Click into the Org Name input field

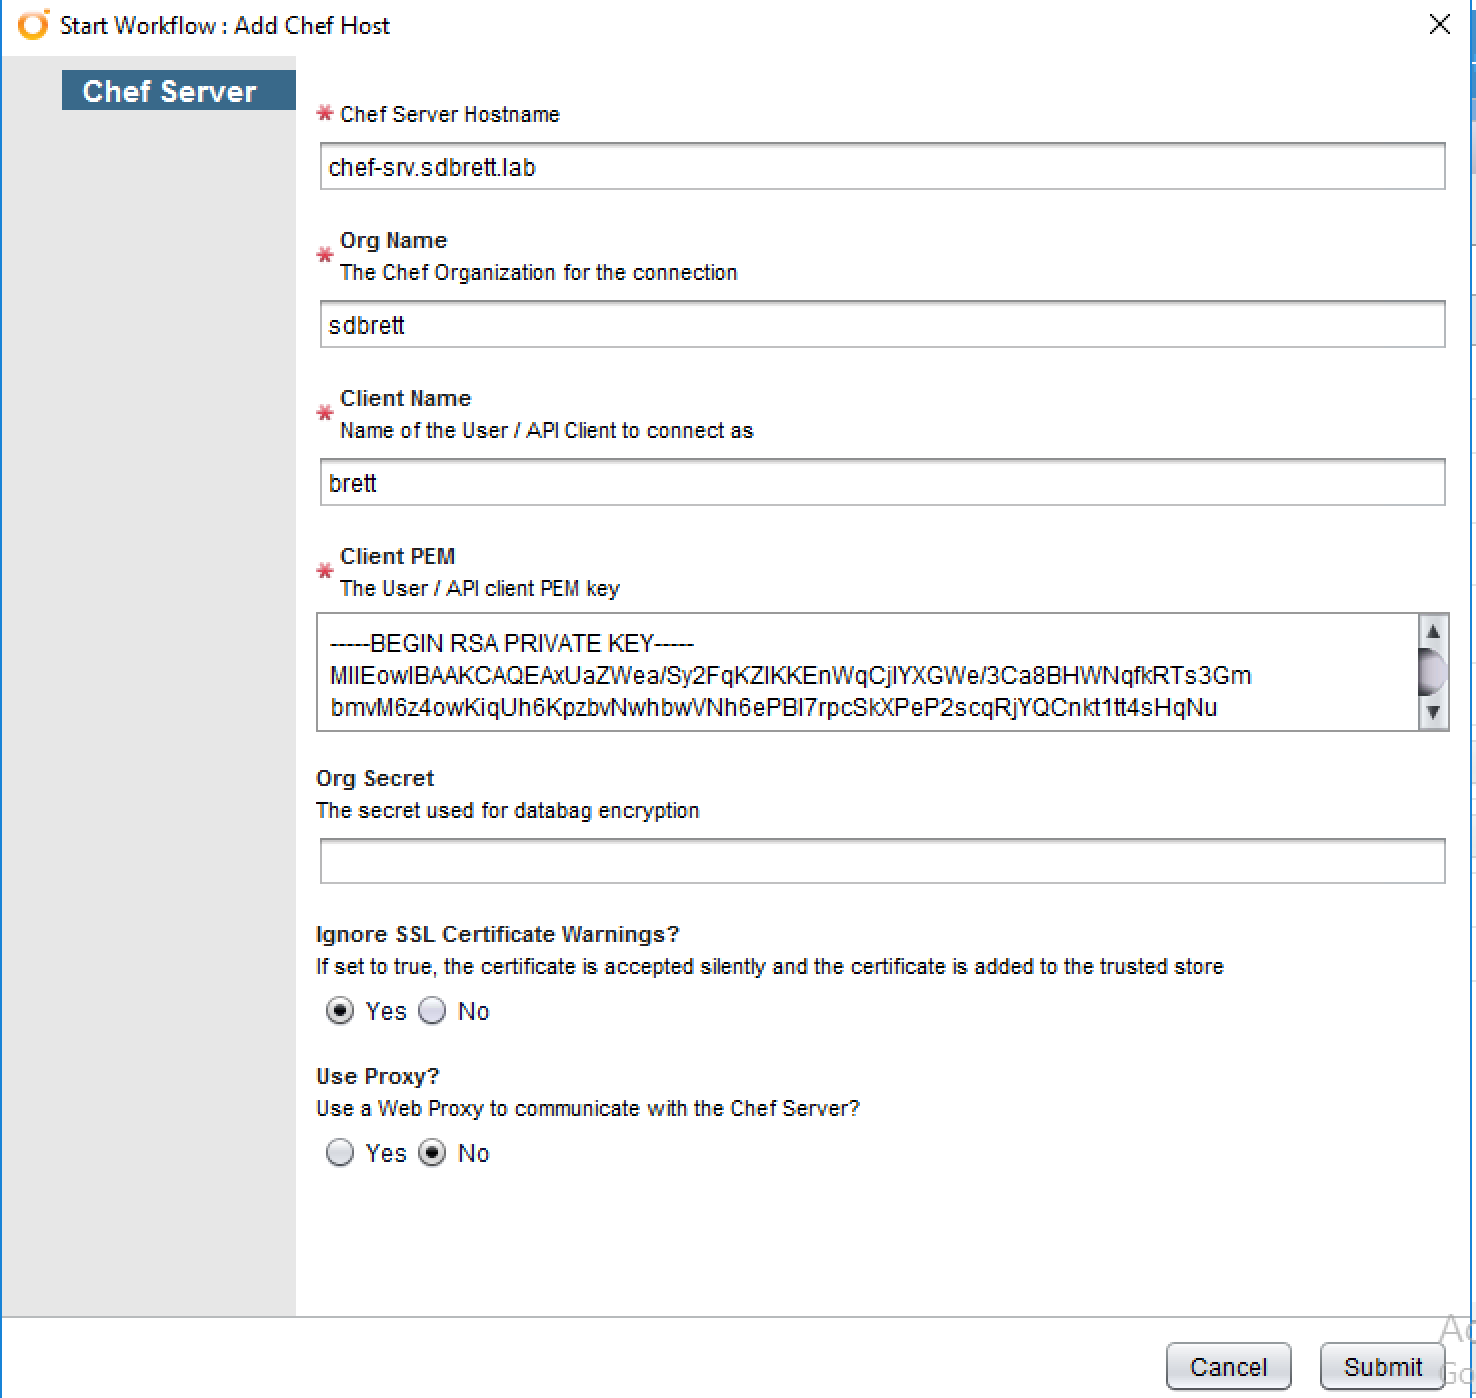click(x=882, y=324)
